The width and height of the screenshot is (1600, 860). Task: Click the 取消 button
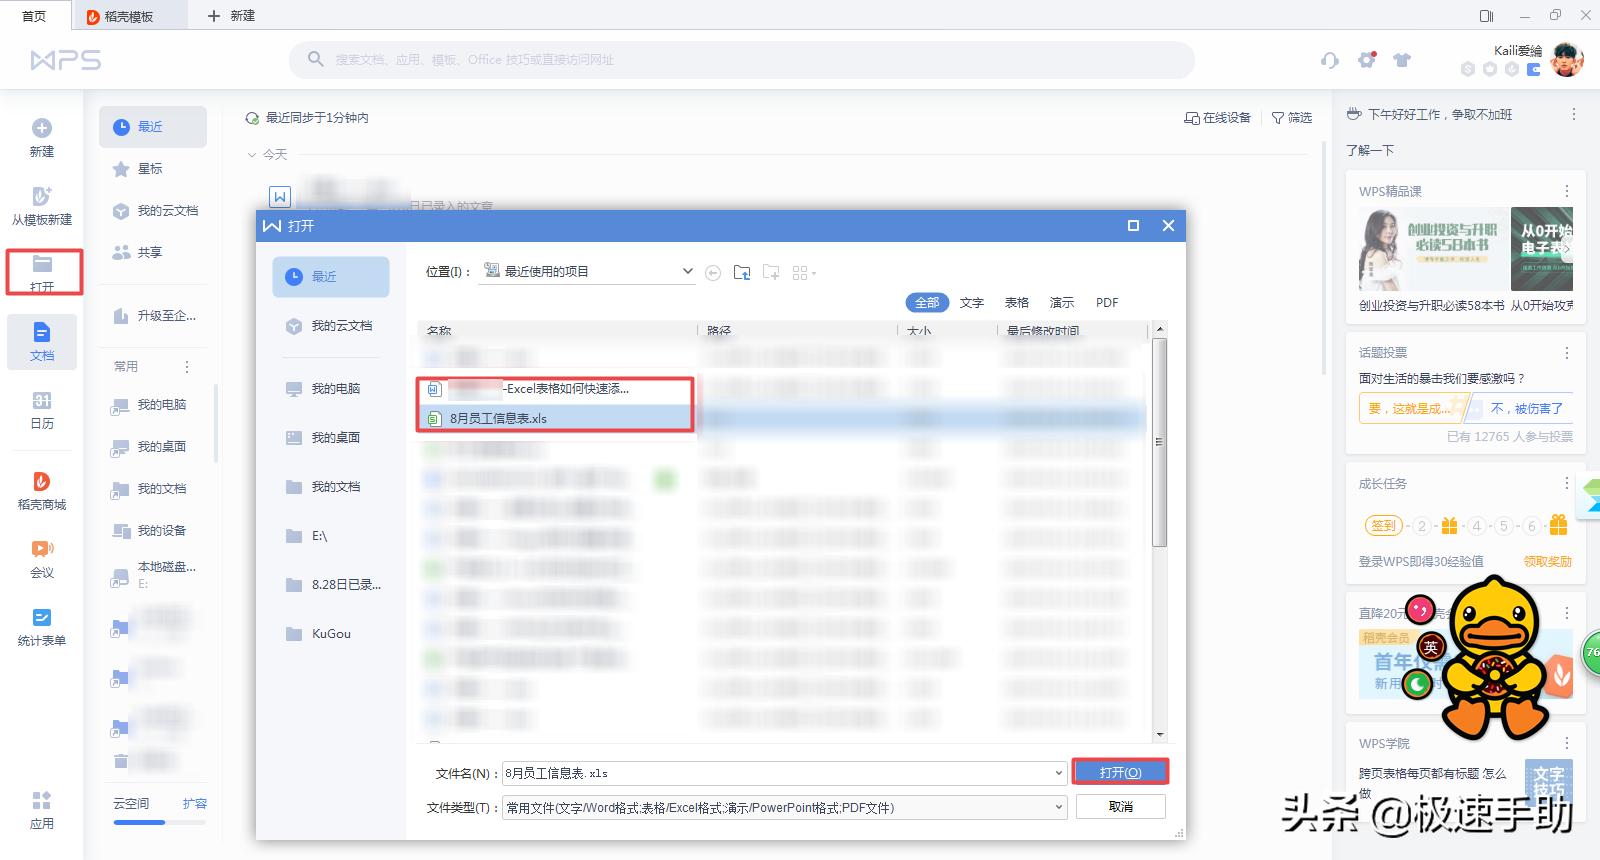pos(1121,807)
